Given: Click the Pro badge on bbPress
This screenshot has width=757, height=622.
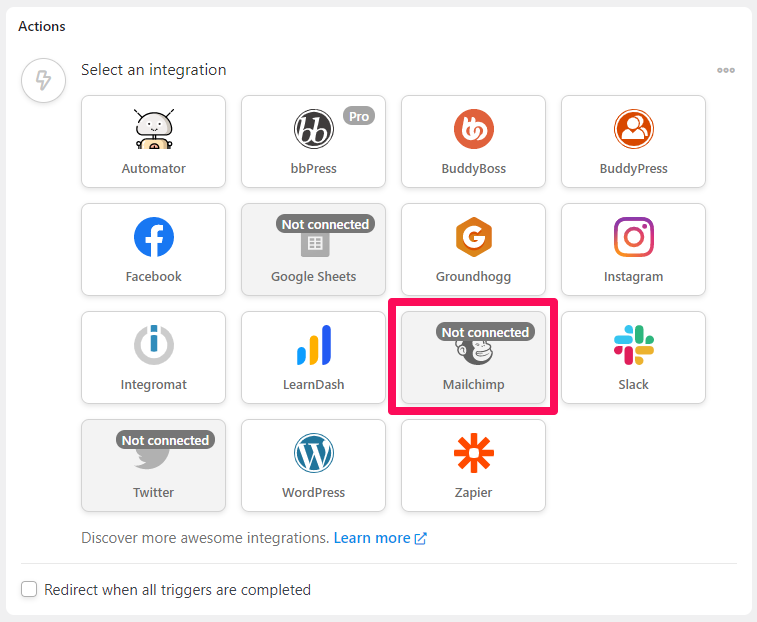Looking at the screenshot, I should [x=359, y=116].
